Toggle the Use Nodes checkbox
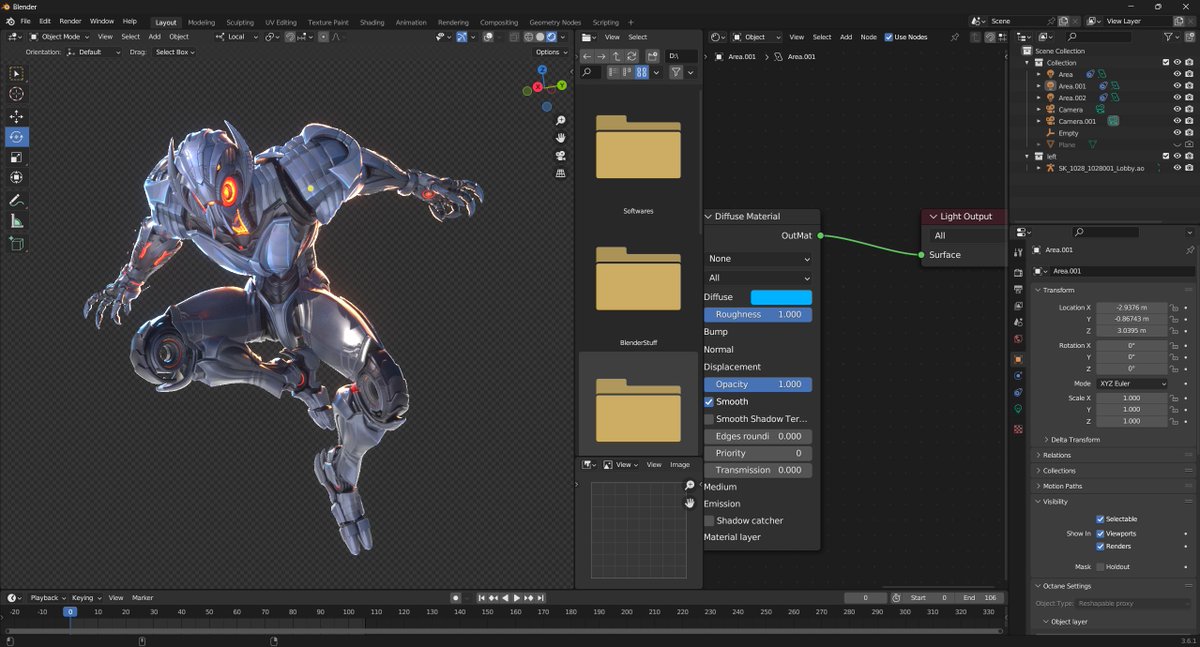 (889, 37)
